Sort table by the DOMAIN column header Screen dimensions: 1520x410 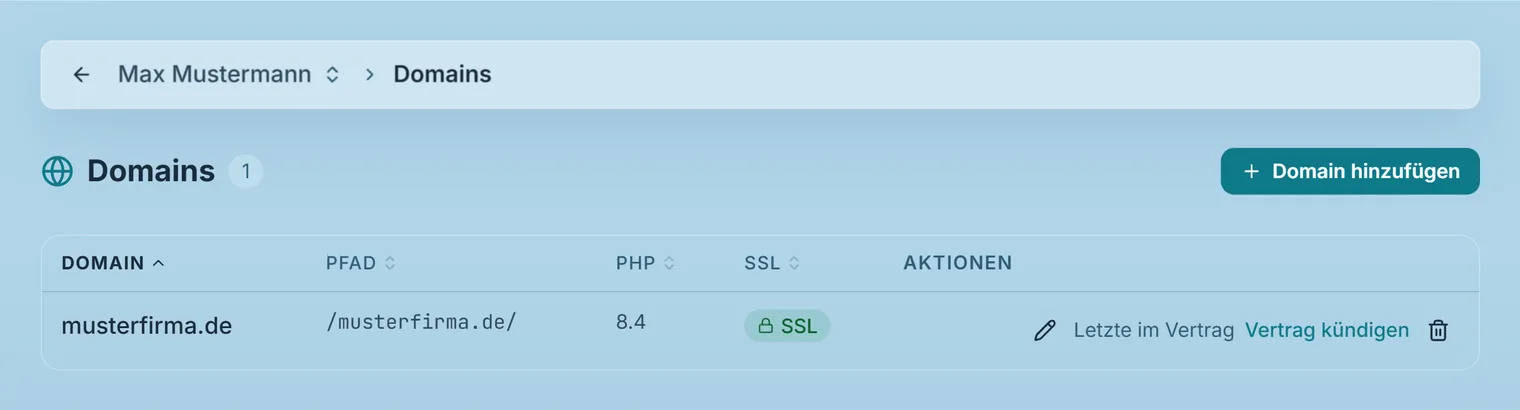click(113, 263)
